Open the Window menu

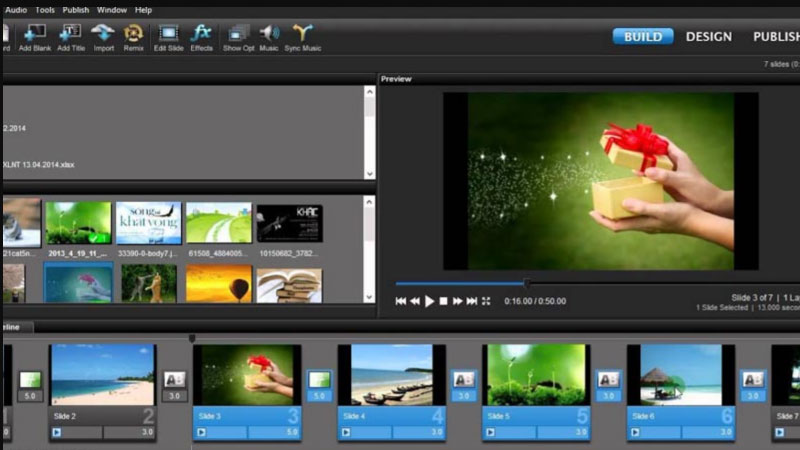tap(112, 10)
